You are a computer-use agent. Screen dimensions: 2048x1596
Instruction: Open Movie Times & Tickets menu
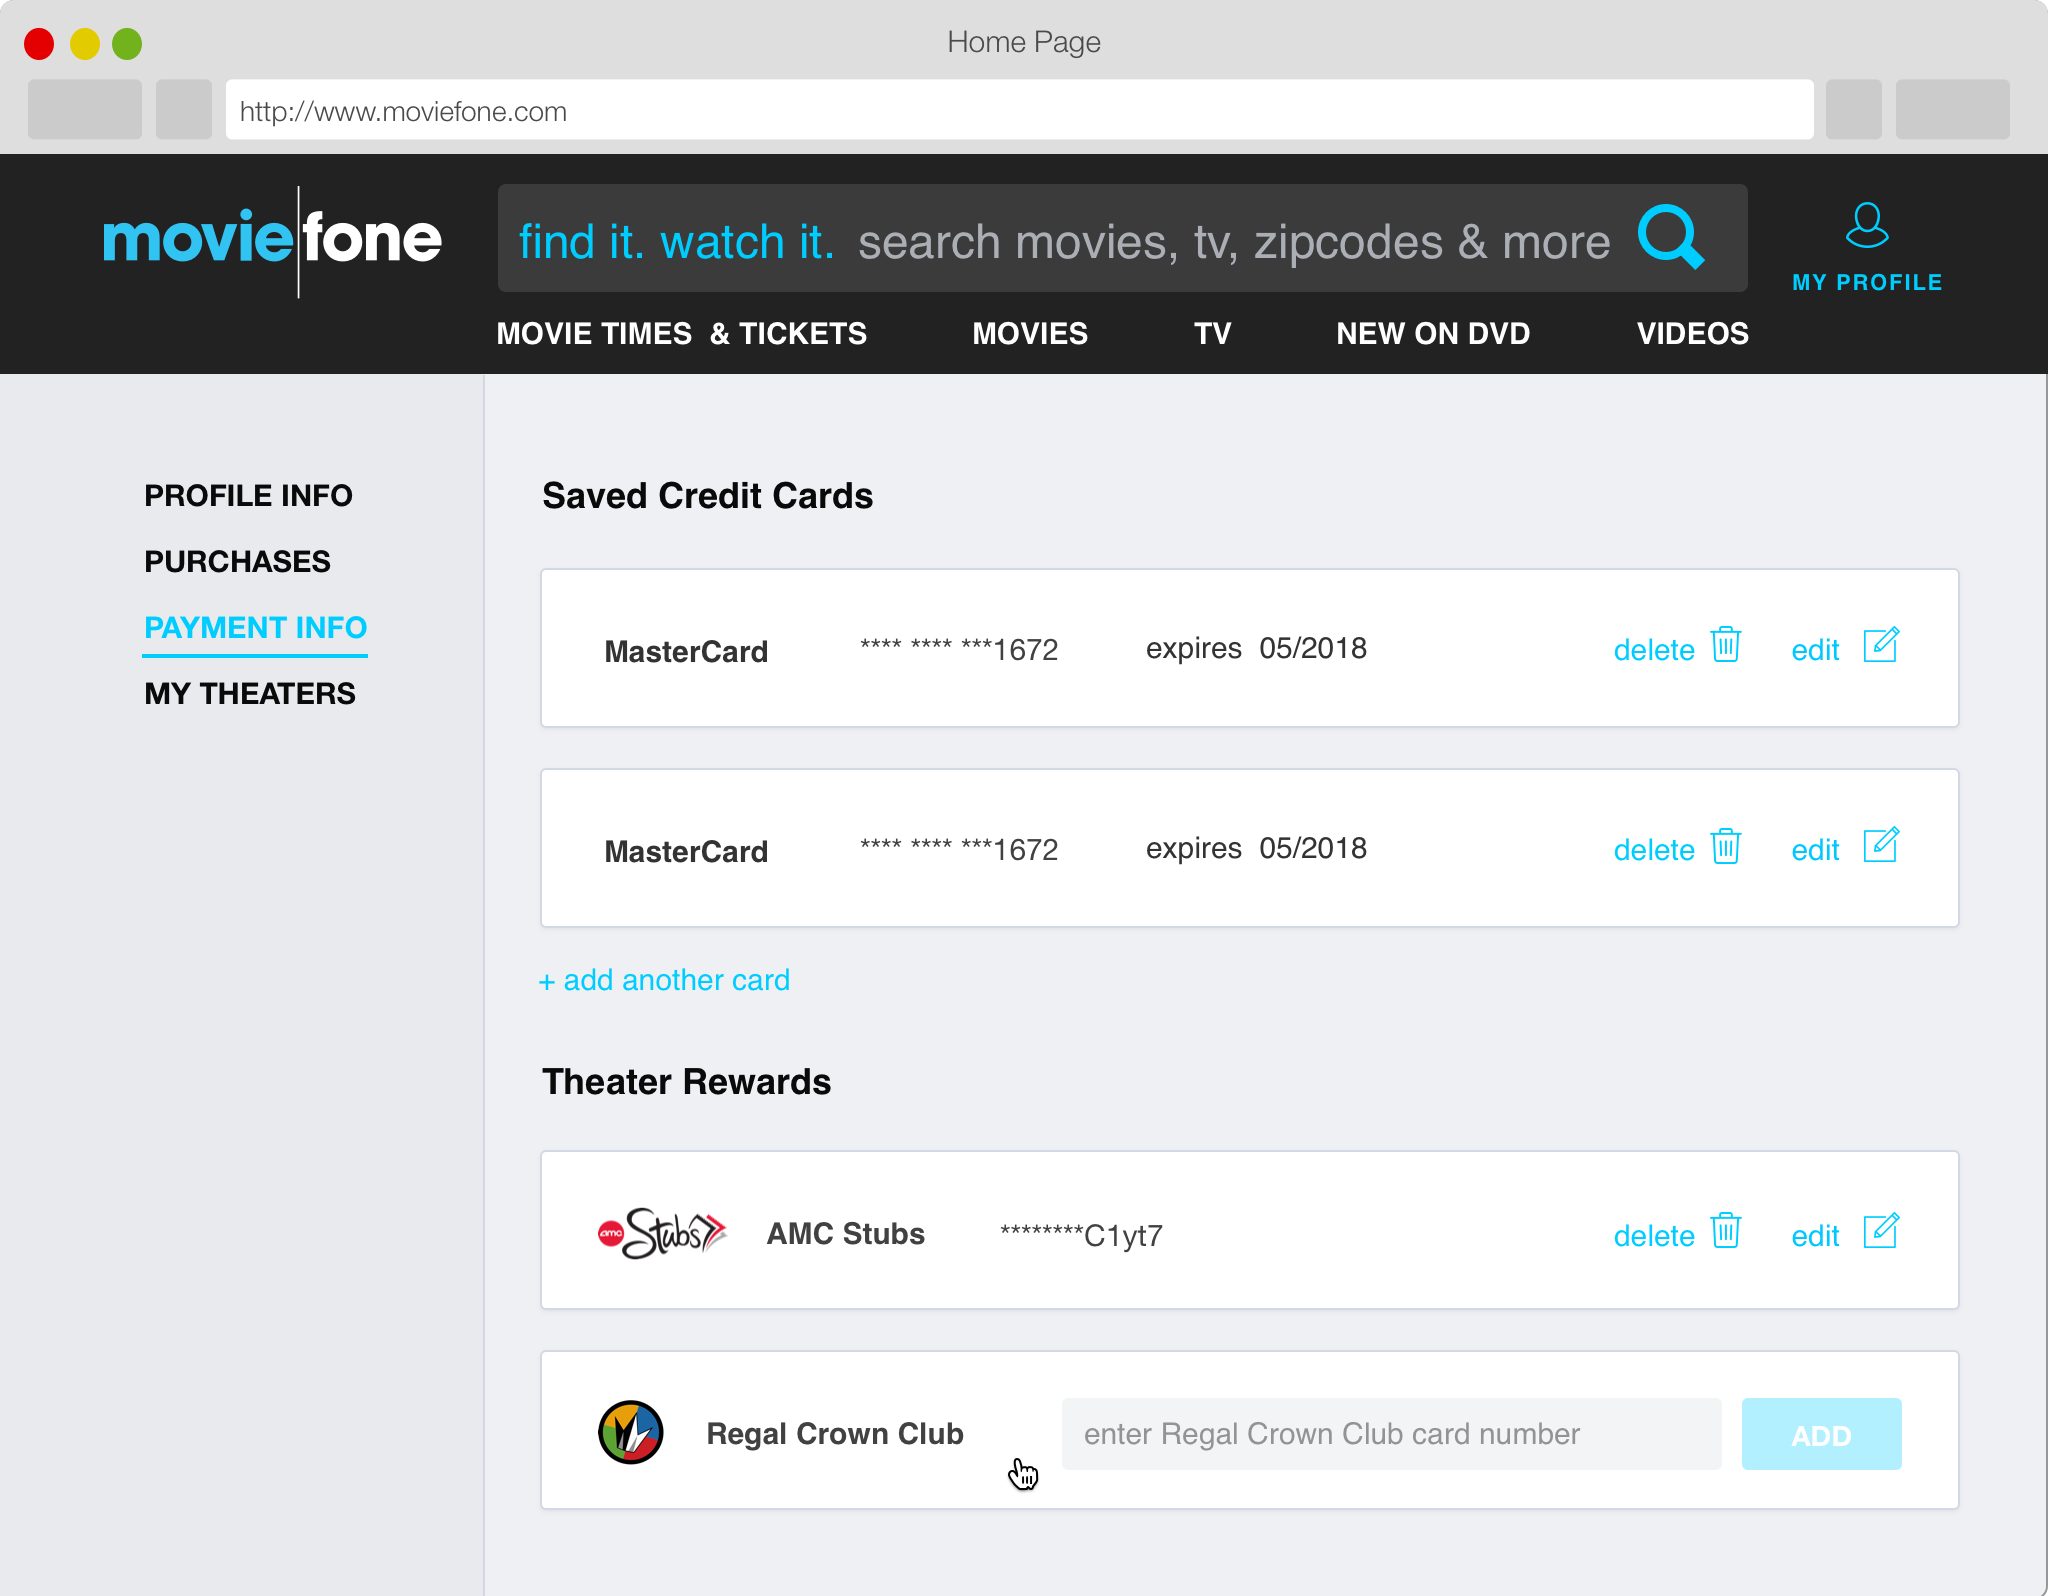coord(681,333)
